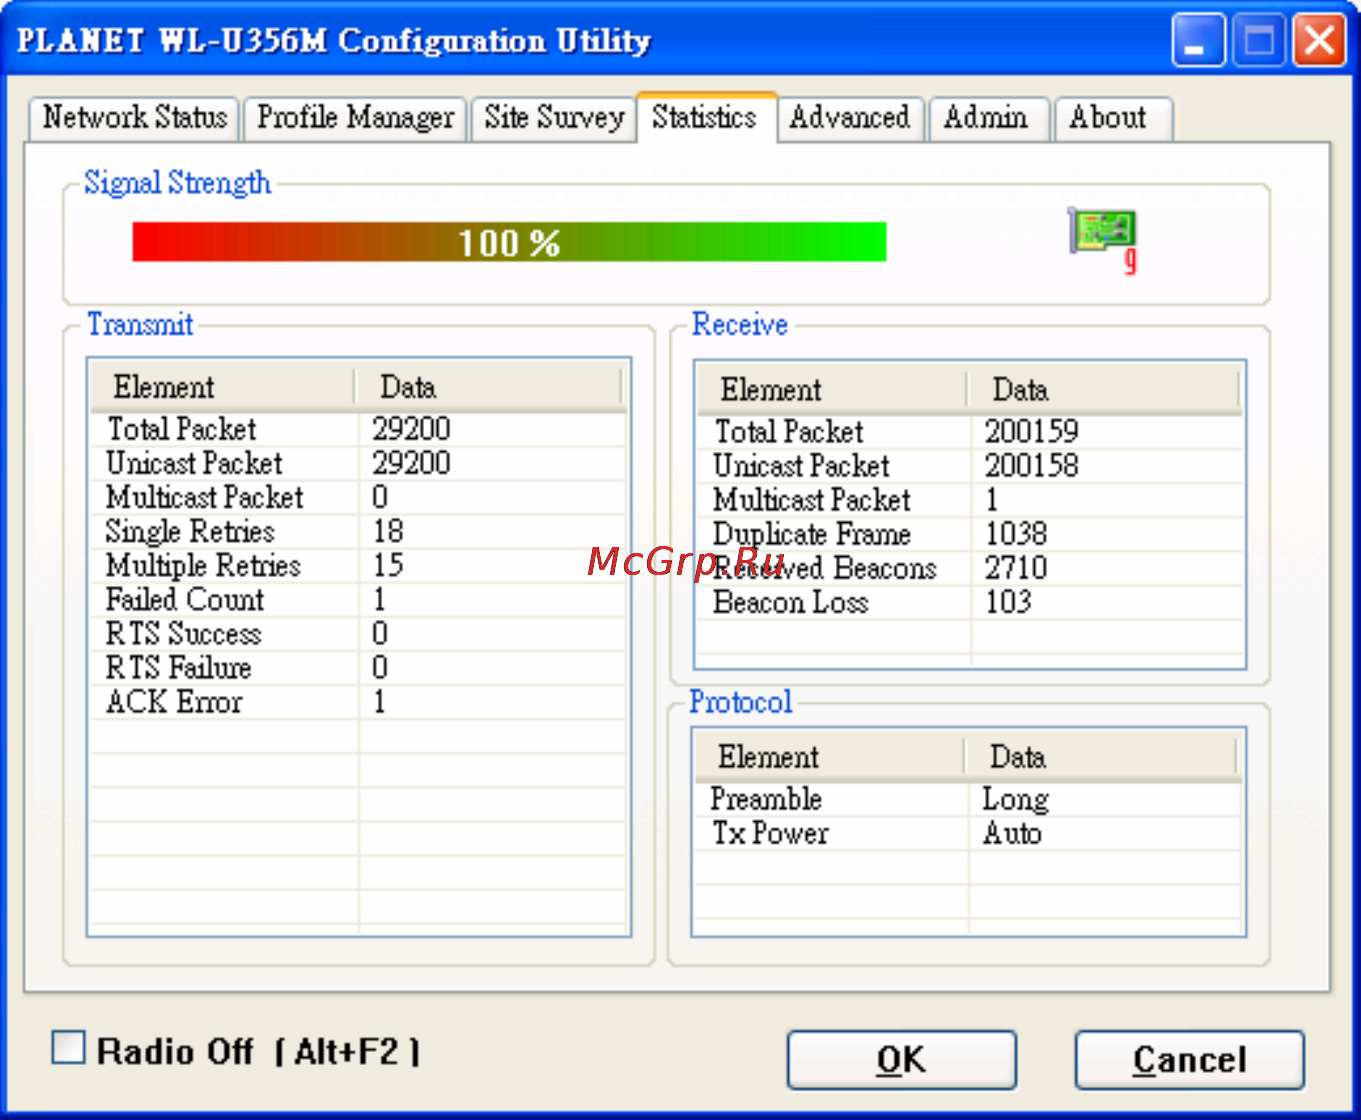Click the value 200159
This screenshot has width=1361, height=1120.
coord(1031,432)
